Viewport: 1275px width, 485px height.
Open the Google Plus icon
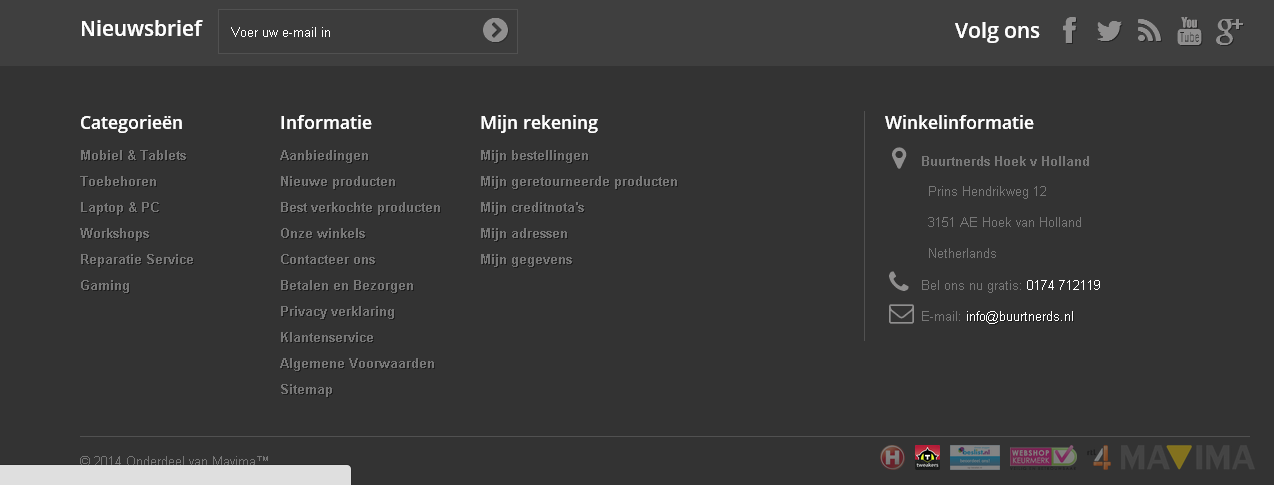point(1229,31)
